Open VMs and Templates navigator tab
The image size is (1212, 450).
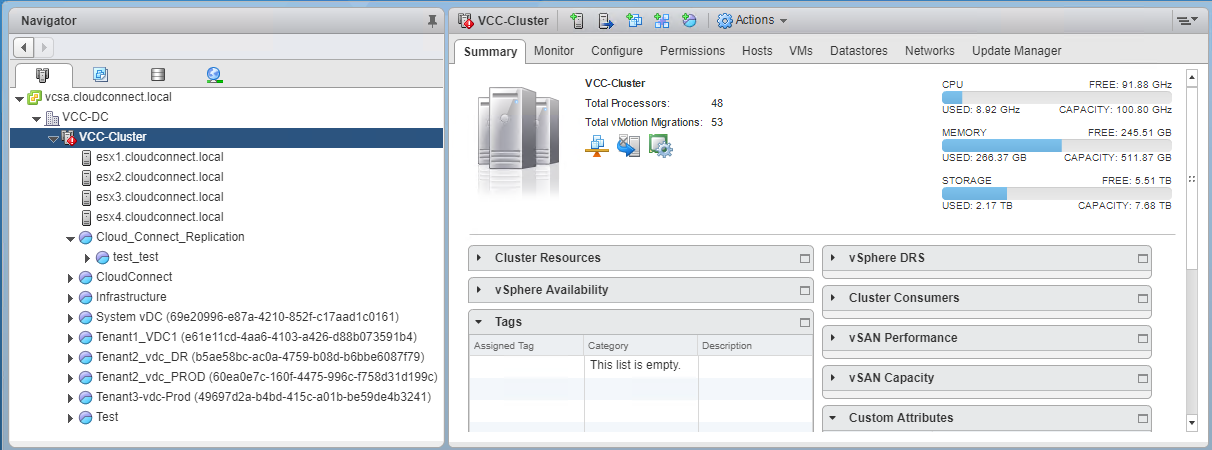click(100, 75)
